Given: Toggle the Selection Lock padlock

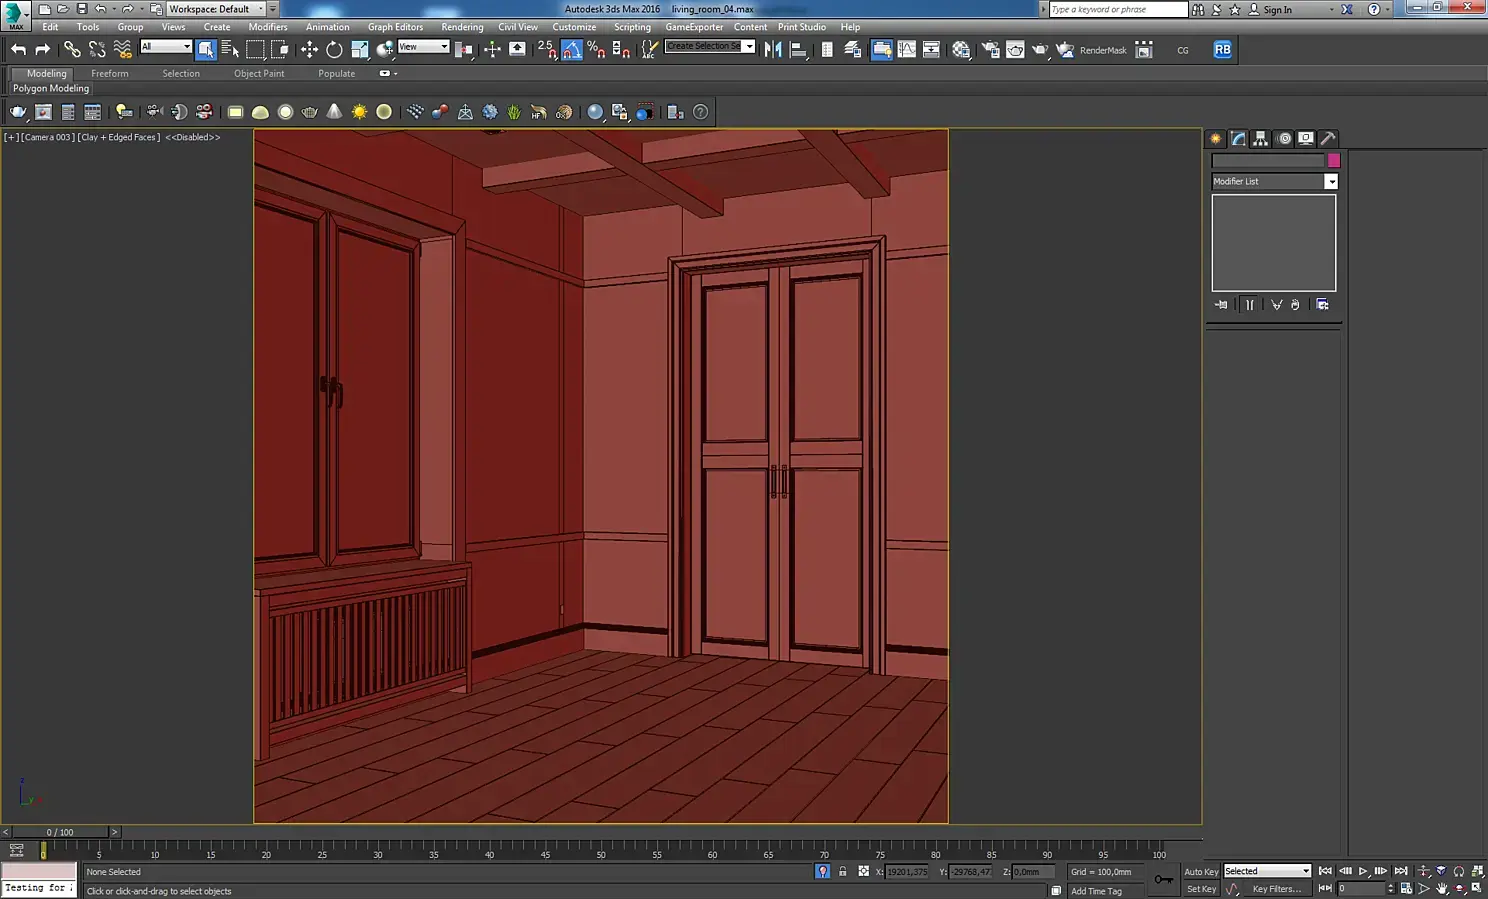Looking at the screenshot, I should [842, 872].
